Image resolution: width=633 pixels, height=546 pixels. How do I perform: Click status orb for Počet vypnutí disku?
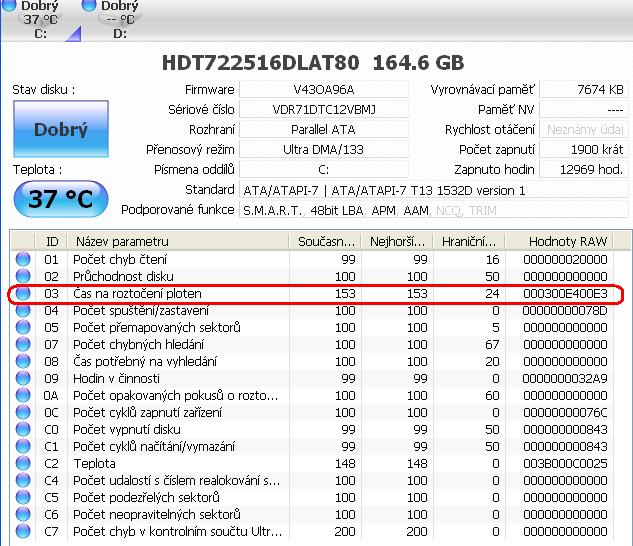click(23, 429)
